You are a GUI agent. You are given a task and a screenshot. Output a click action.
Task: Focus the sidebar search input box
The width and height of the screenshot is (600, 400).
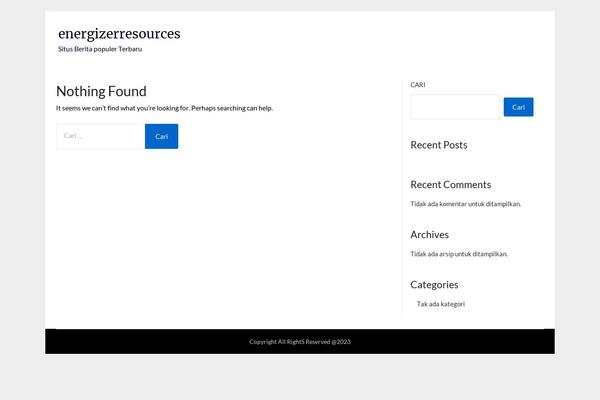pyautogui.click(x=455, y=107)
